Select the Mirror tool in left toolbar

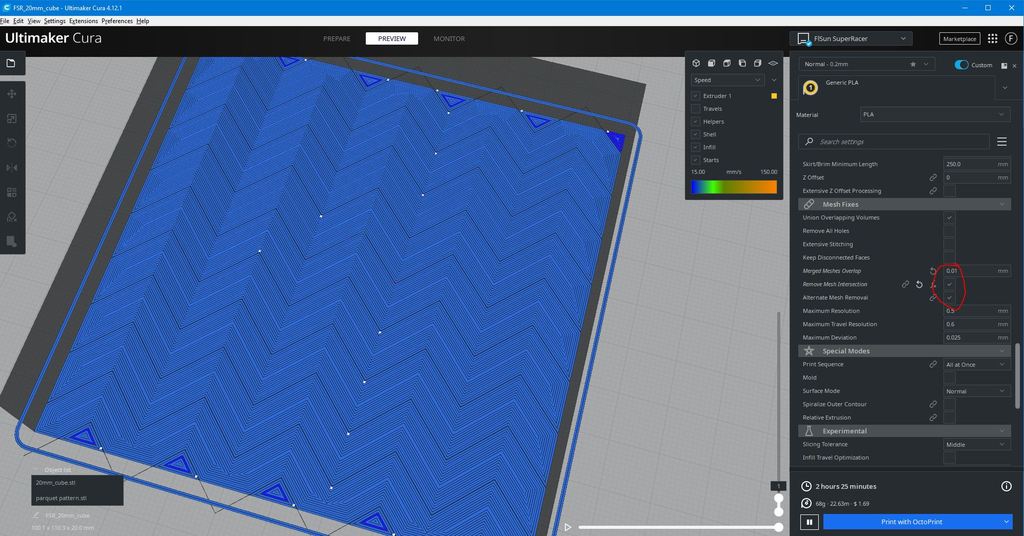[x=12, y=168]
